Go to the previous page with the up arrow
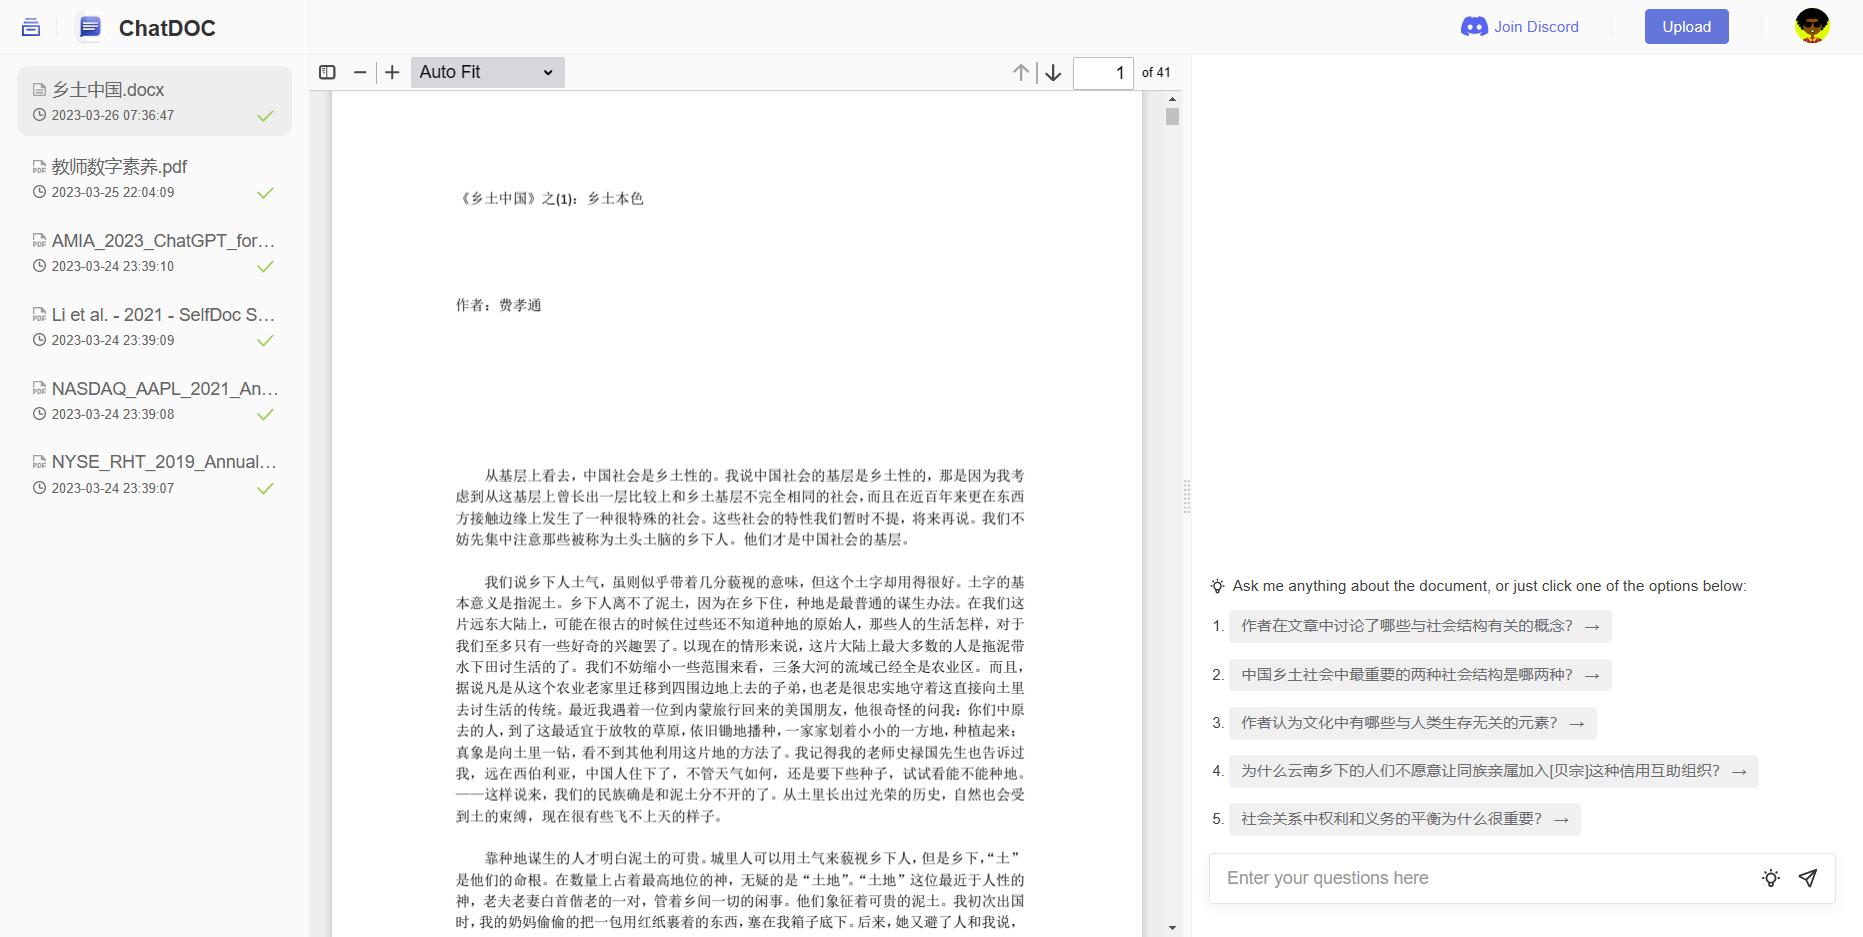1863x937 pixels. coord(1021,72)
